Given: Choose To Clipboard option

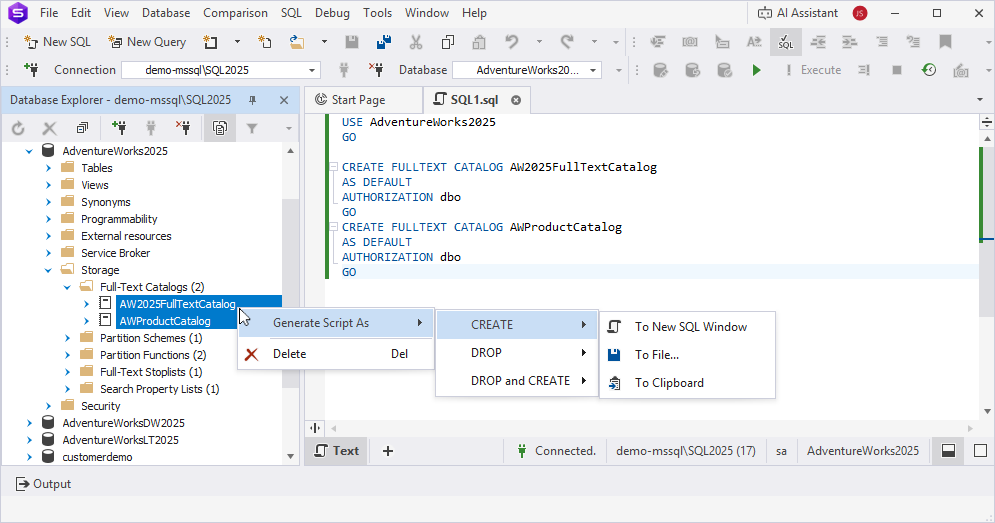Looking at the screenshot, I should click(687, 383).
